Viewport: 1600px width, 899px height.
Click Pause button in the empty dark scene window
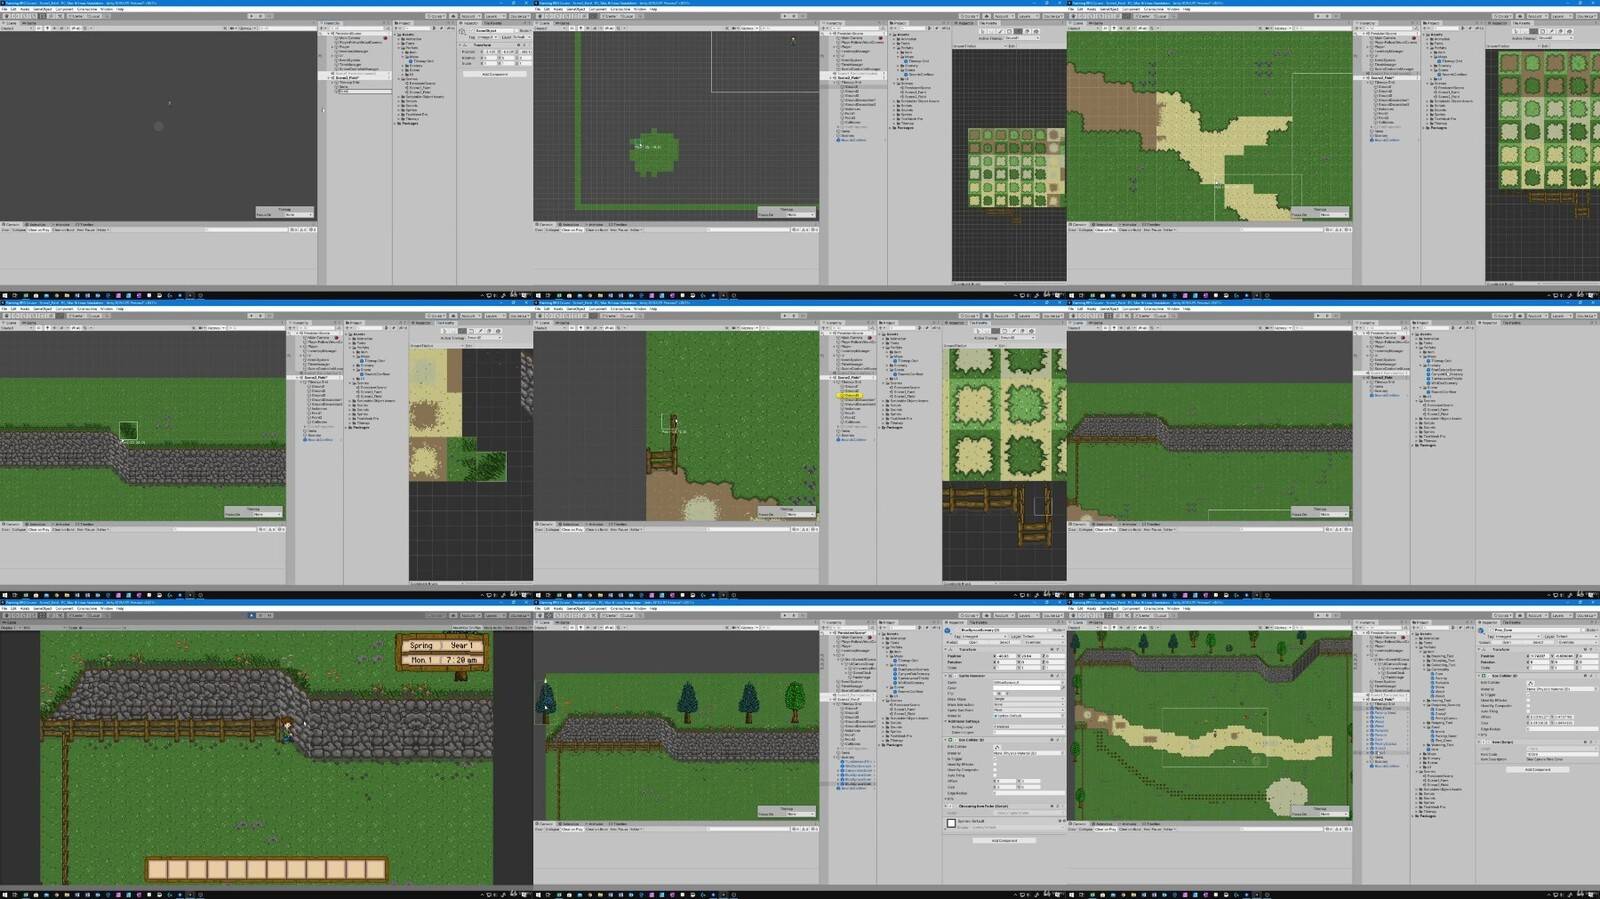260,16
